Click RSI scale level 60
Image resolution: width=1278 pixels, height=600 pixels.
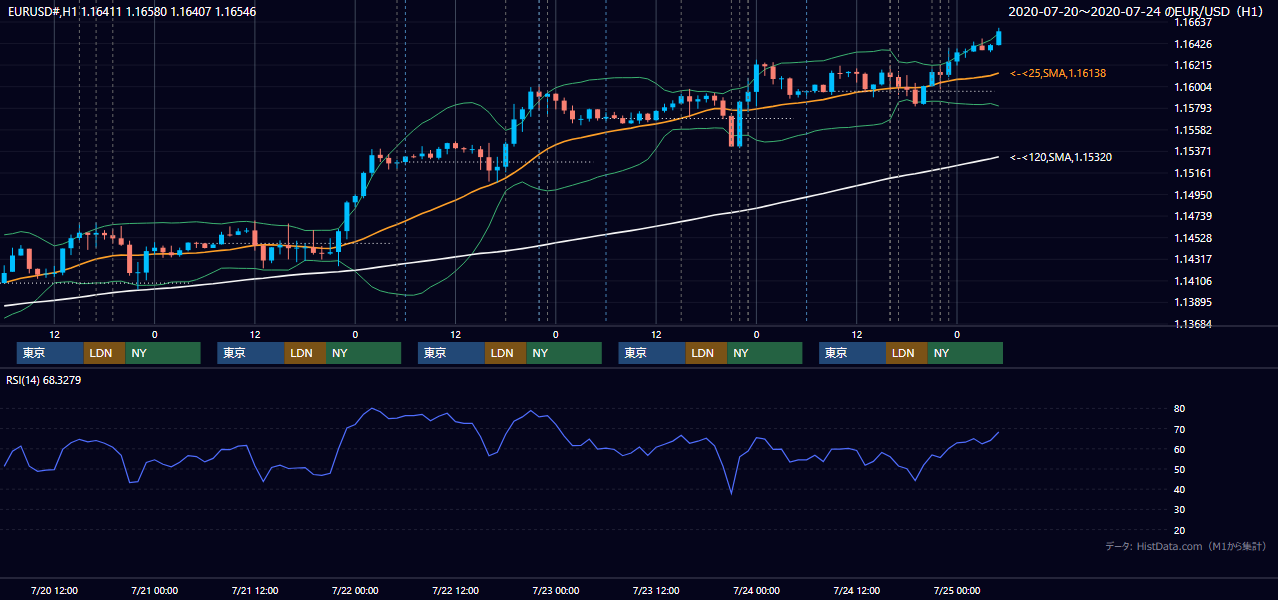pos(1180,449)
